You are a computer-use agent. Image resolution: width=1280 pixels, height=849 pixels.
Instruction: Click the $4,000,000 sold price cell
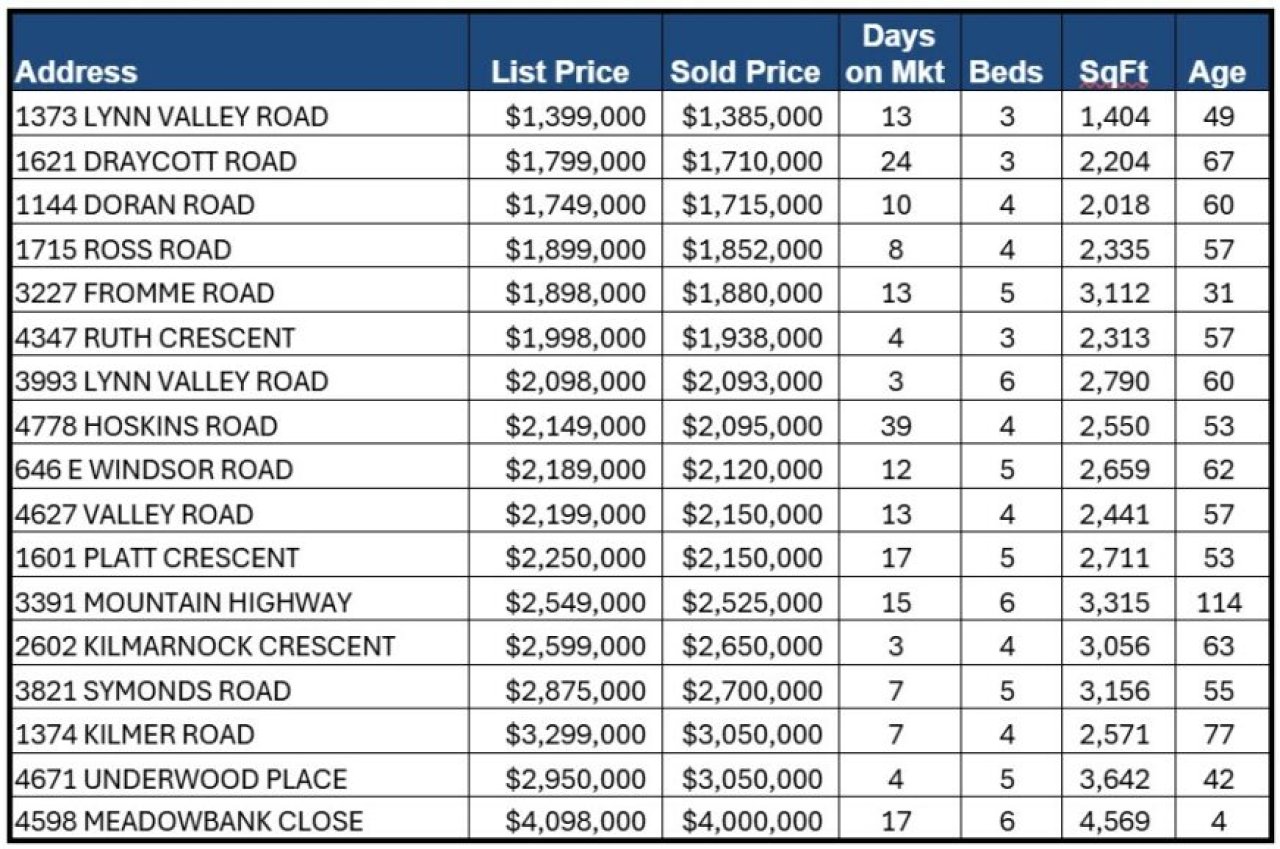pyautogui.click(x=752, y=822)
